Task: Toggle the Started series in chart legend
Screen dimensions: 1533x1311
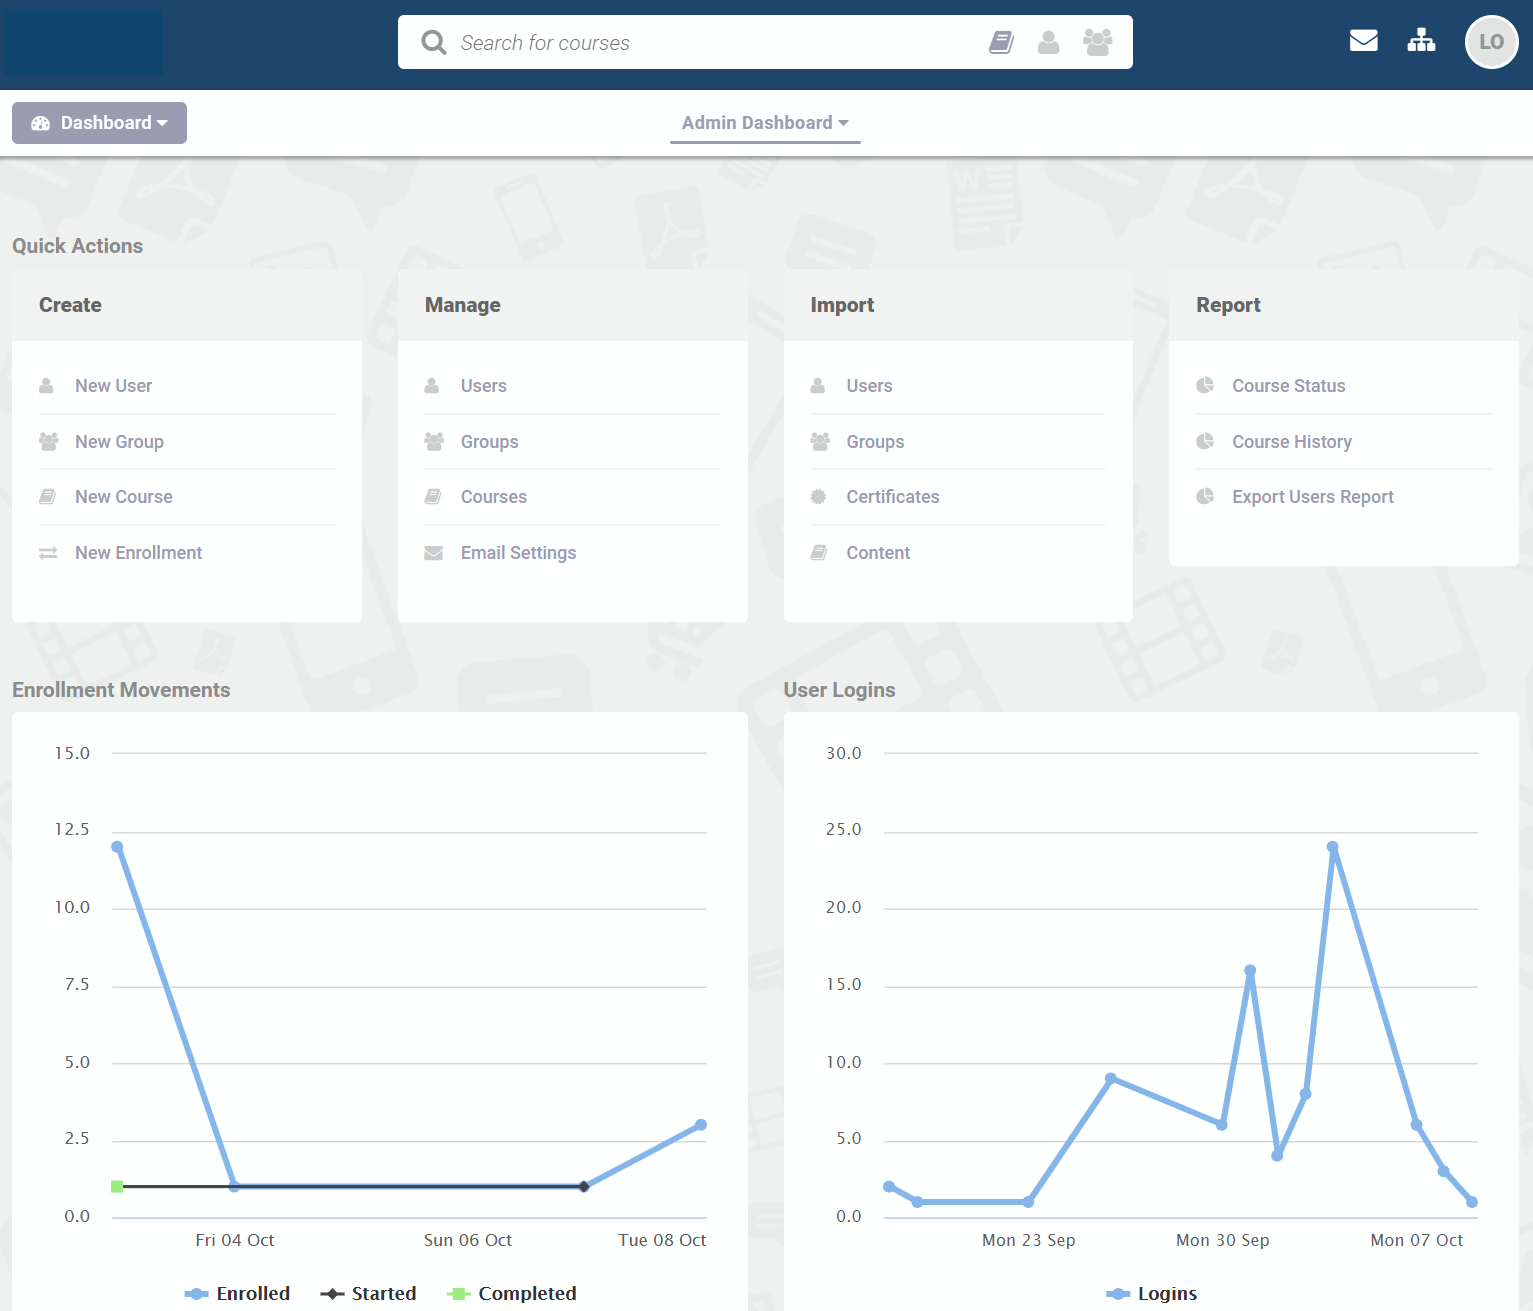Action: pos(369,1293)
